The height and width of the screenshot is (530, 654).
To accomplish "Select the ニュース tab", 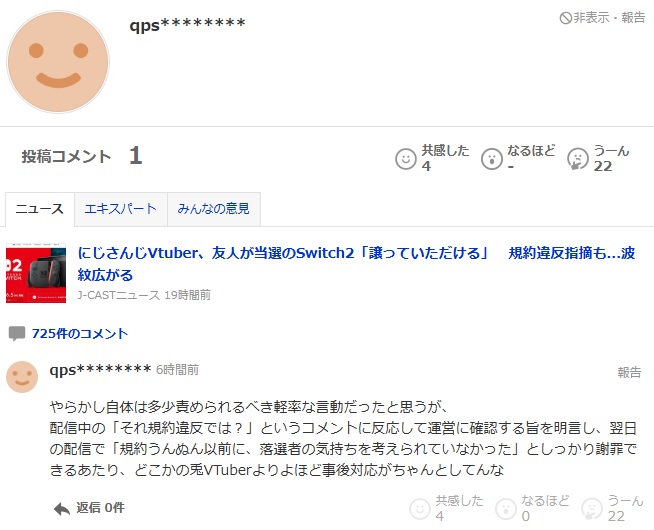I will point(40,209).
